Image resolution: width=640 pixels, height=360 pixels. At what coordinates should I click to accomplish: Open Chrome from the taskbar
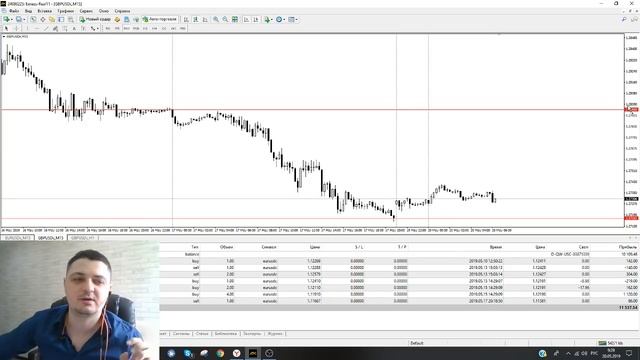coord(220,353)
